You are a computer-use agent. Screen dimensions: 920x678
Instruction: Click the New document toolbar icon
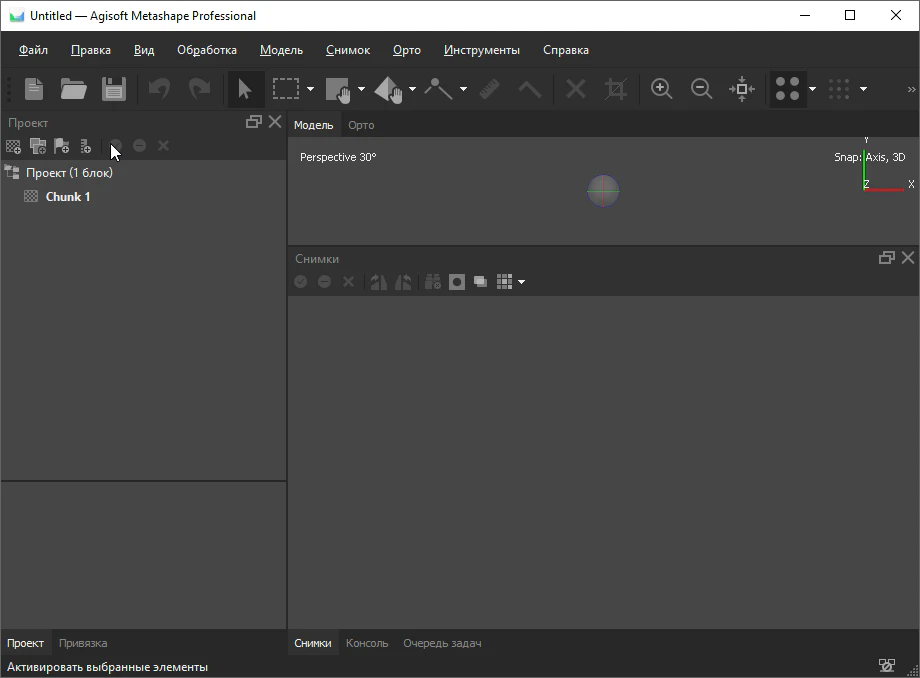point(34,89)
